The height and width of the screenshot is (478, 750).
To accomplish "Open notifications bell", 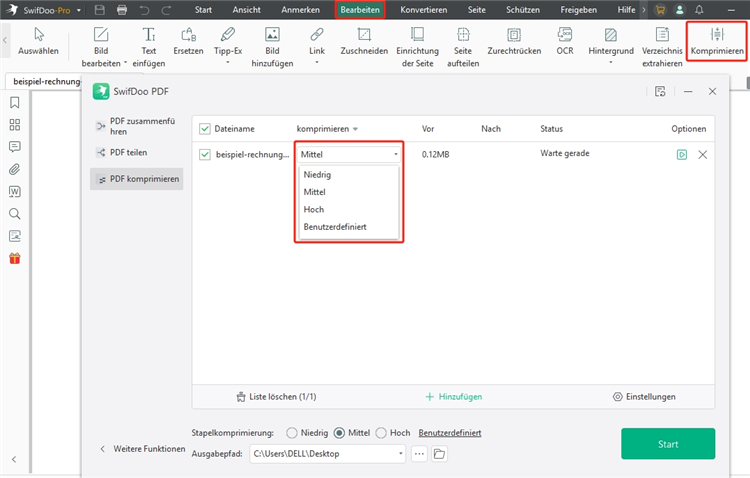I will [x=699, y=10].
